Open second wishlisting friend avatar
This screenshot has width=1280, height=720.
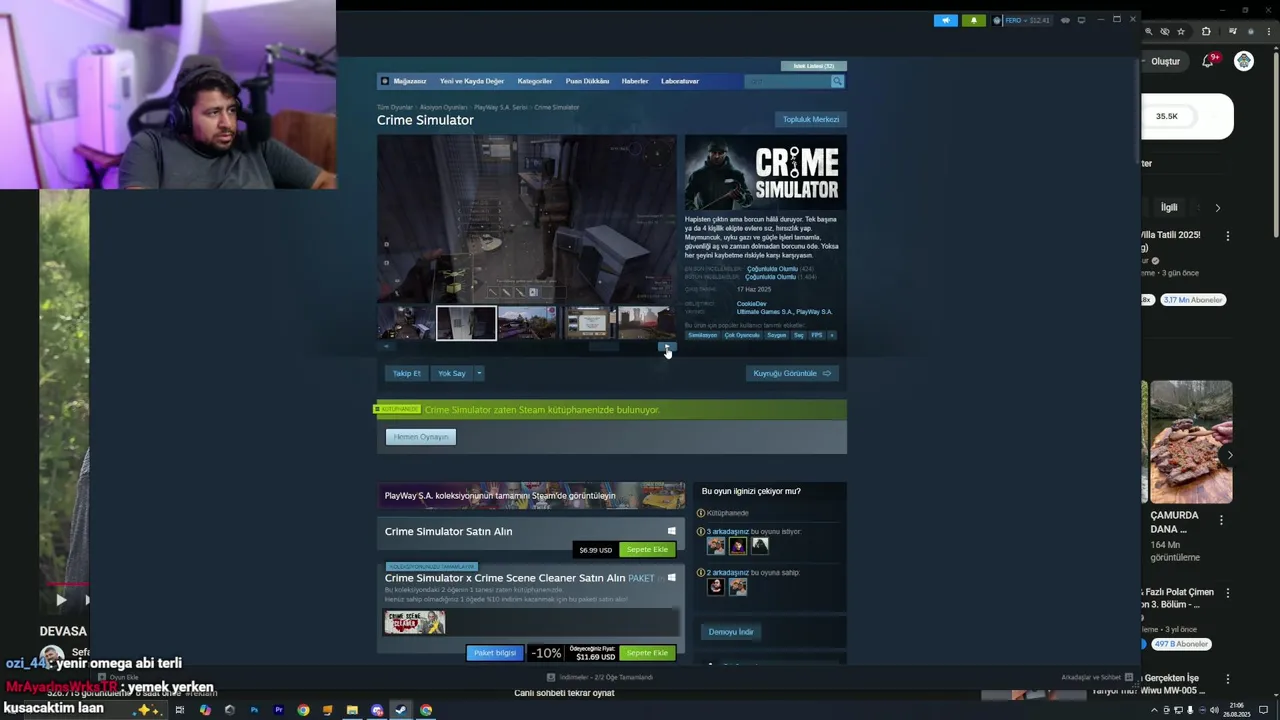pyautogui.click(x=738, y=546)
